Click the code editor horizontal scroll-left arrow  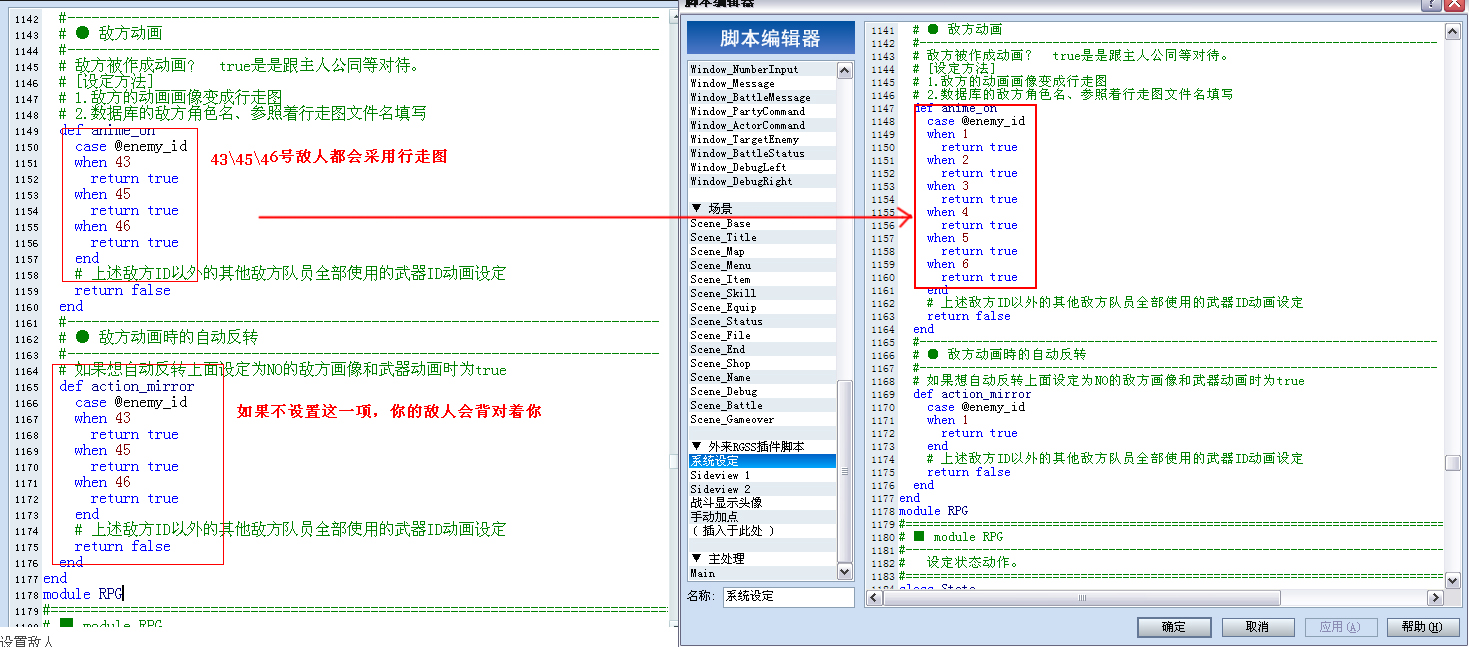click(x=875, y=598)
